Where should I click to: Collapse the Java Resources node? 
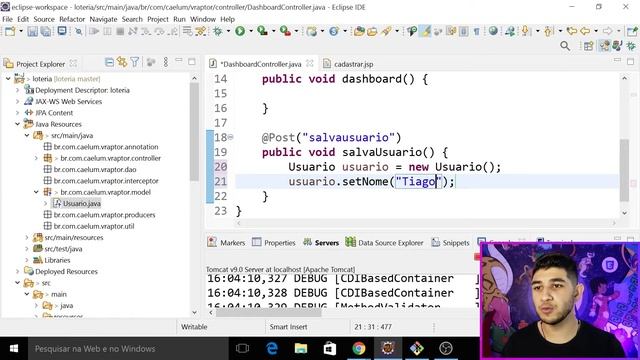pyautogui.click(x=18, y=124)
